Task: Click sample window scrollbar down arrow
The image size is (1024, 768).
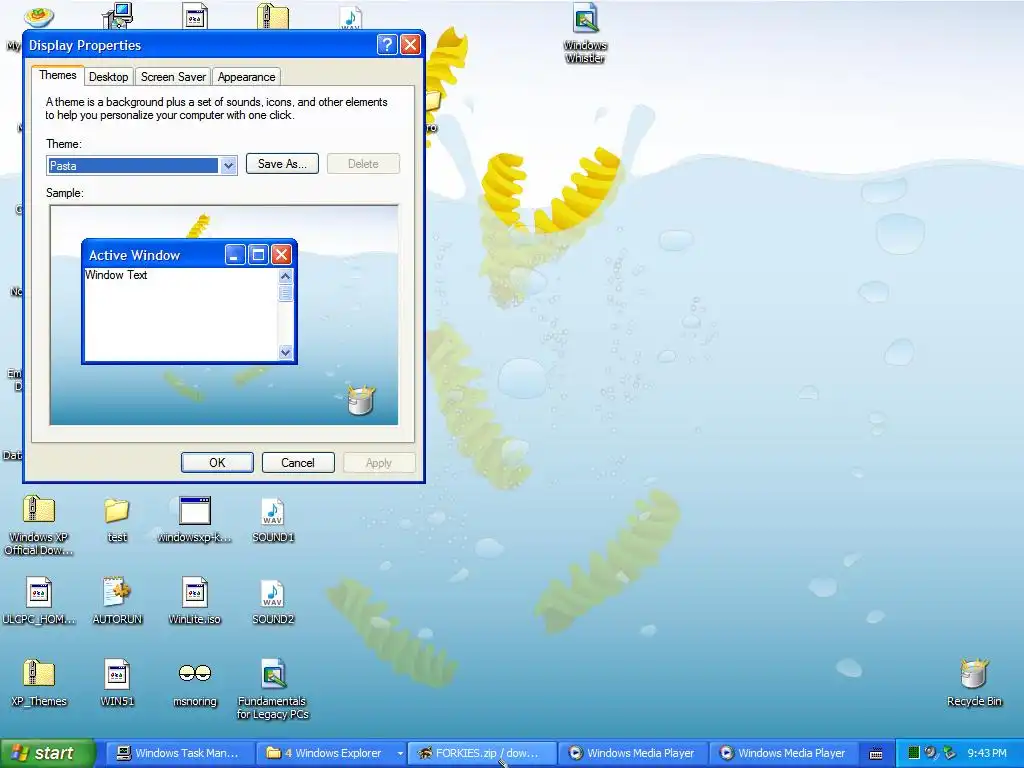Action: tap(285, 352)
